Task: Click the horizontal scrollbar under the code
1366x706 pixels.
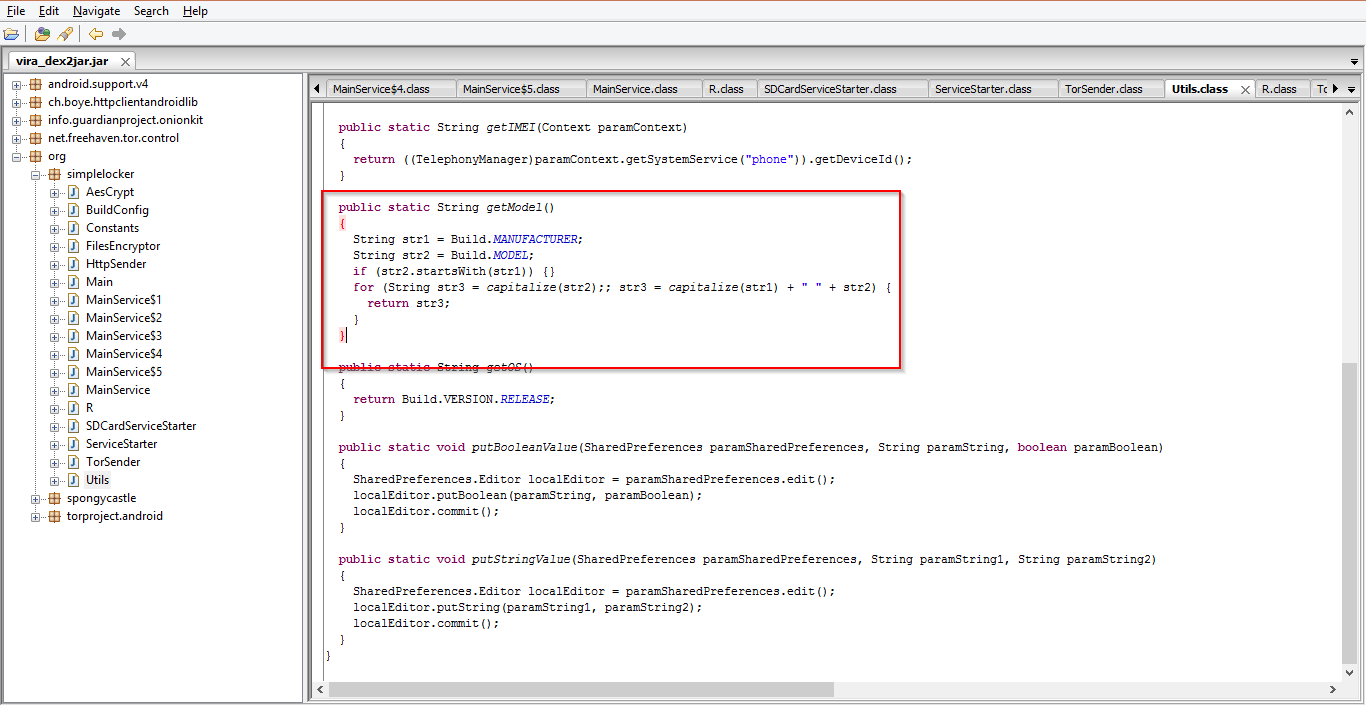Action: pyautogui.click(x=580, y=689)
